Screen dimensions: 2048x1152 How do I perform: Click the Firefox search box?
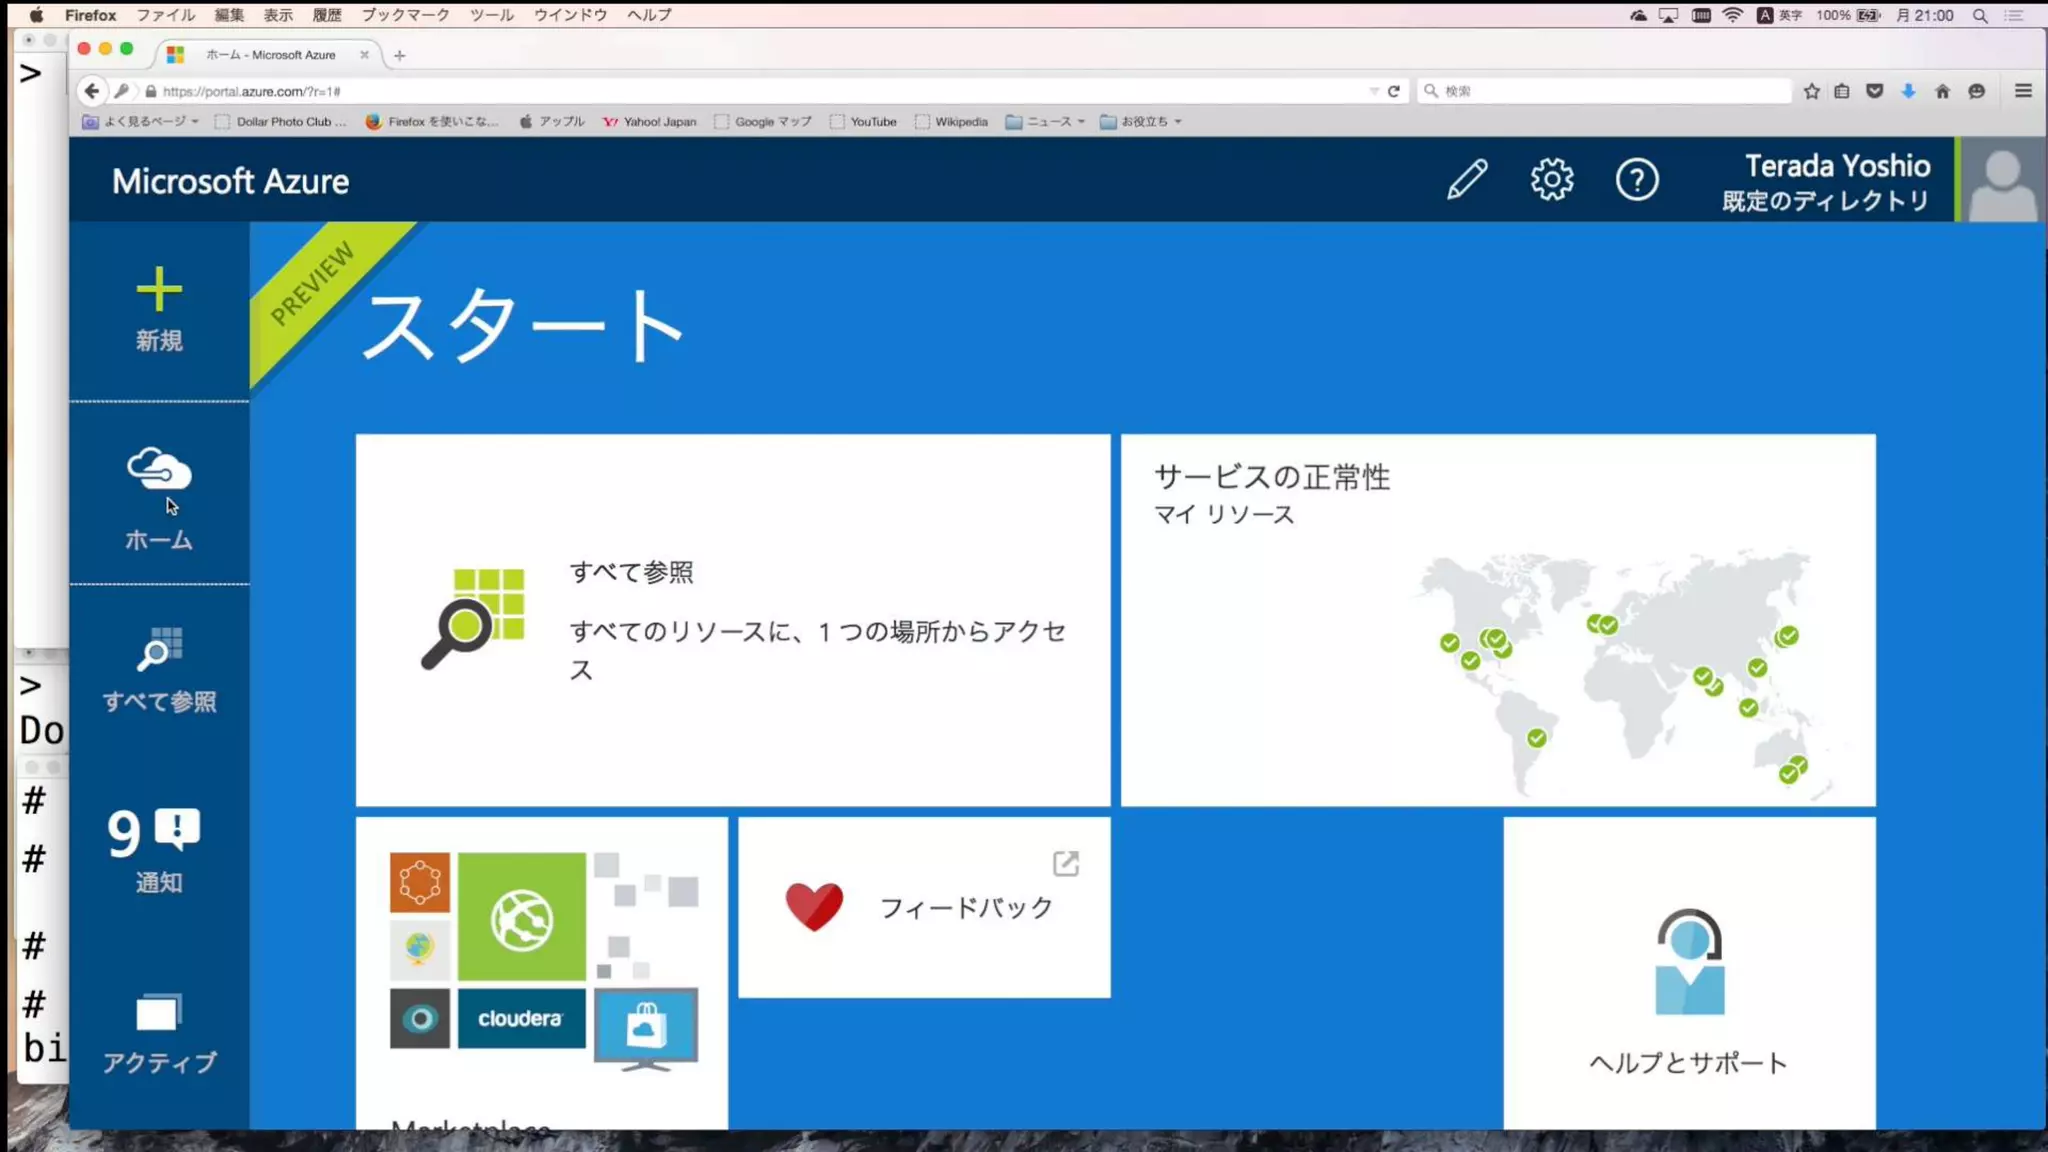(x=1604, y=91)
